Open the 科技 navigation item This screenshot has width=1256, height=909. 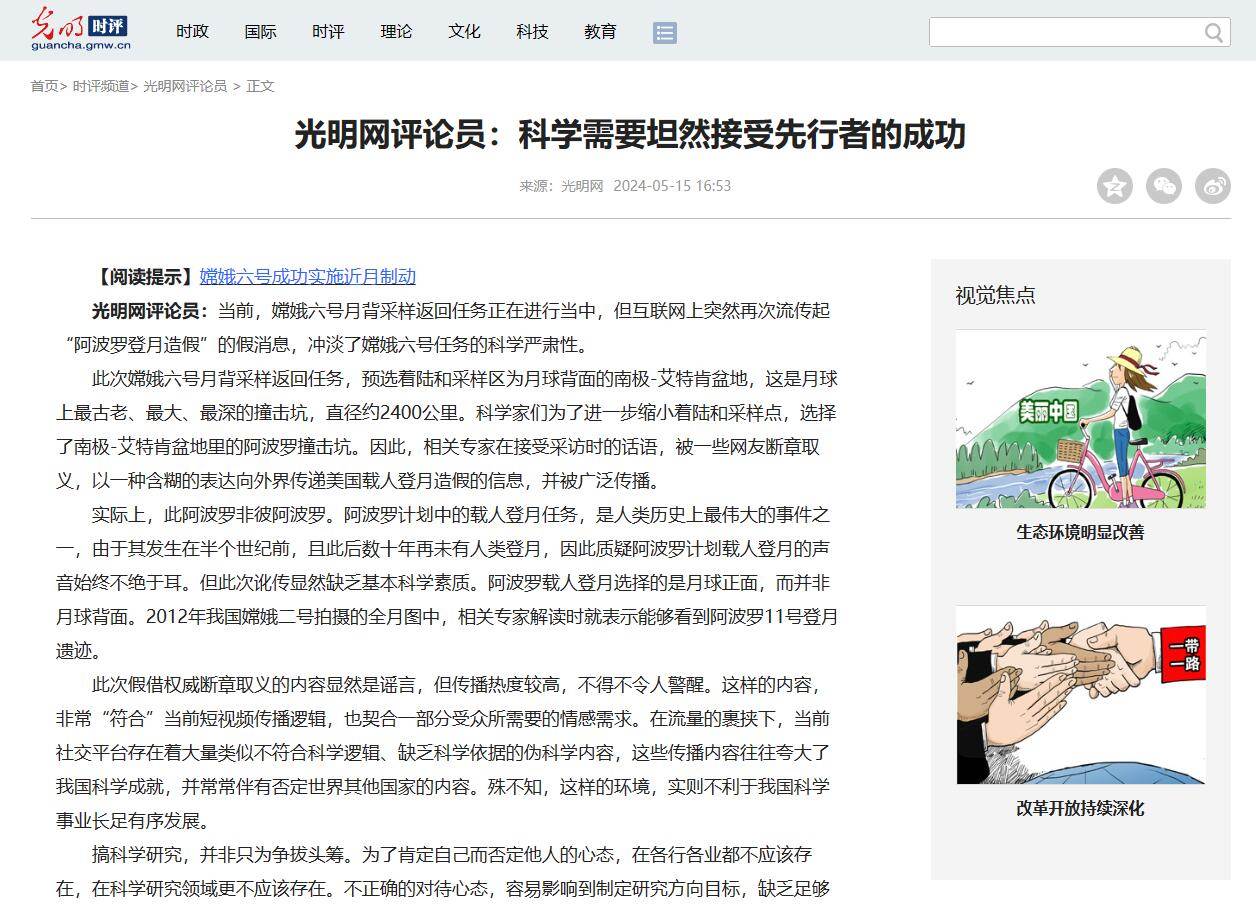click(532, 32)
